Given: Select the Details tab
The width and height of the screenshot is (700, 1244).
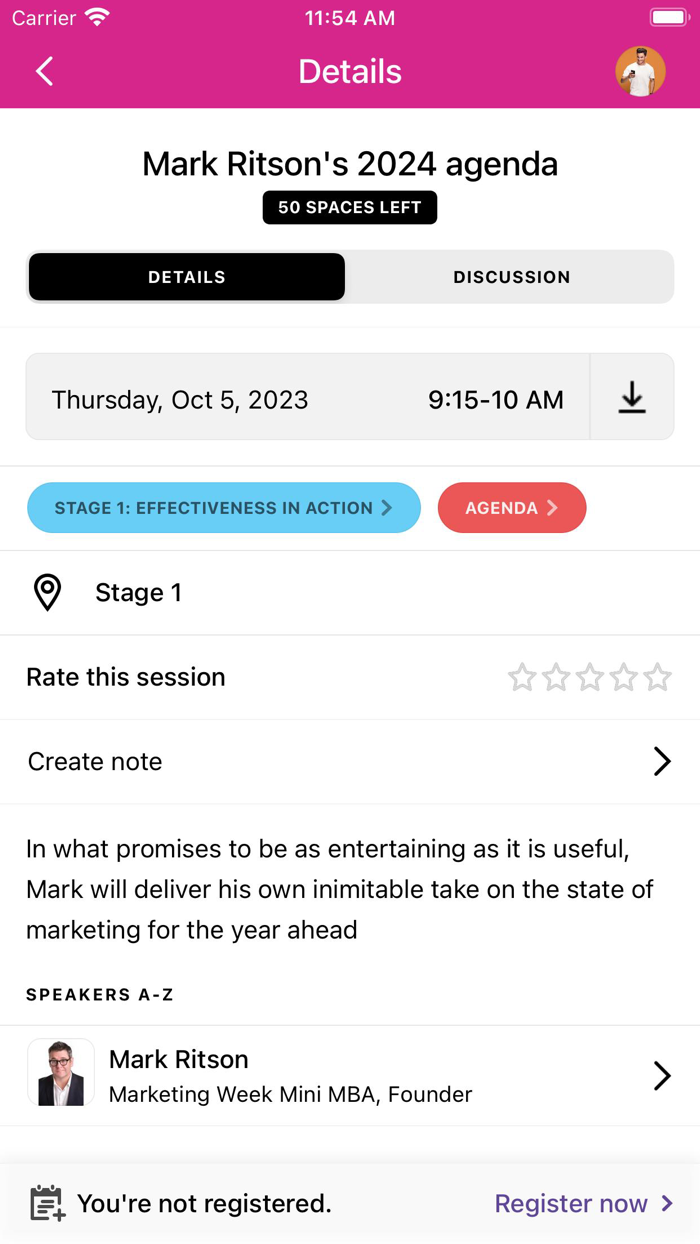Looking at the screenshot, I should 186,277.
